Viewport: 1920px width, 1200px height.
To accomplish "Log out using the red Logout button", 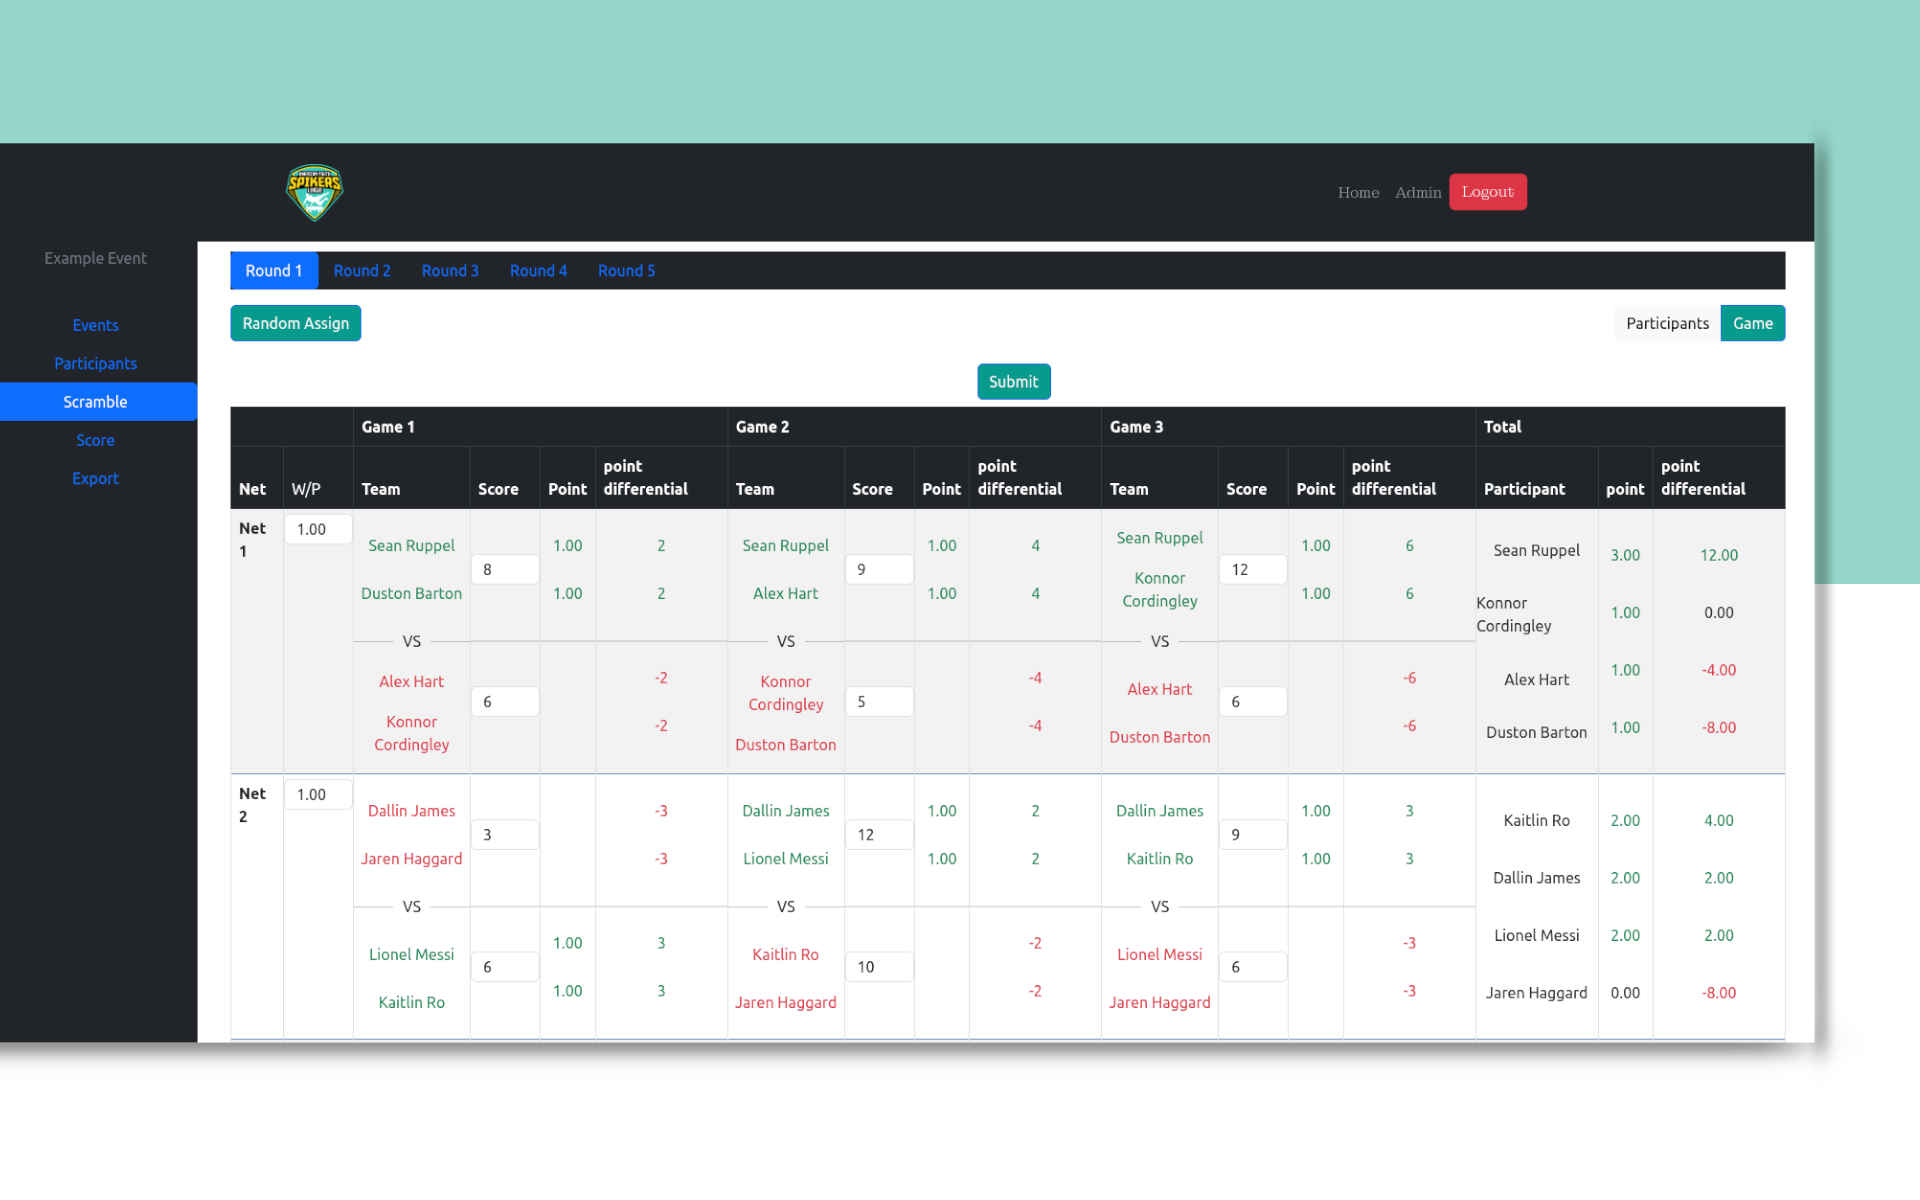I will (1487, 192).
